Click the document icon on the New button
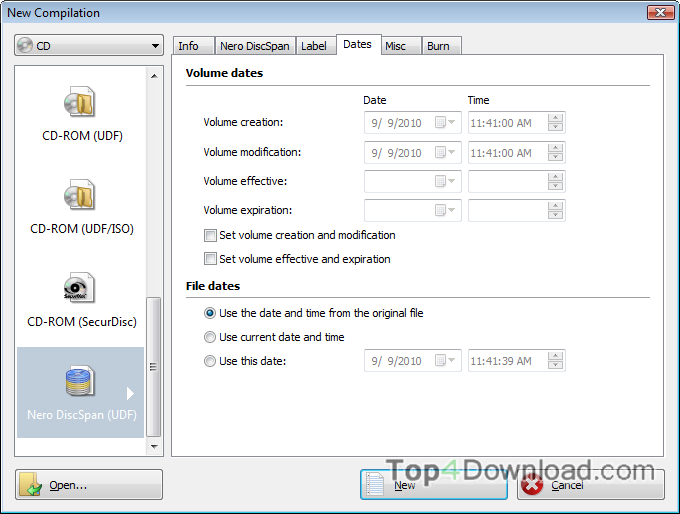680x514 pixels. pyautogui.click(x=375, y=484)
